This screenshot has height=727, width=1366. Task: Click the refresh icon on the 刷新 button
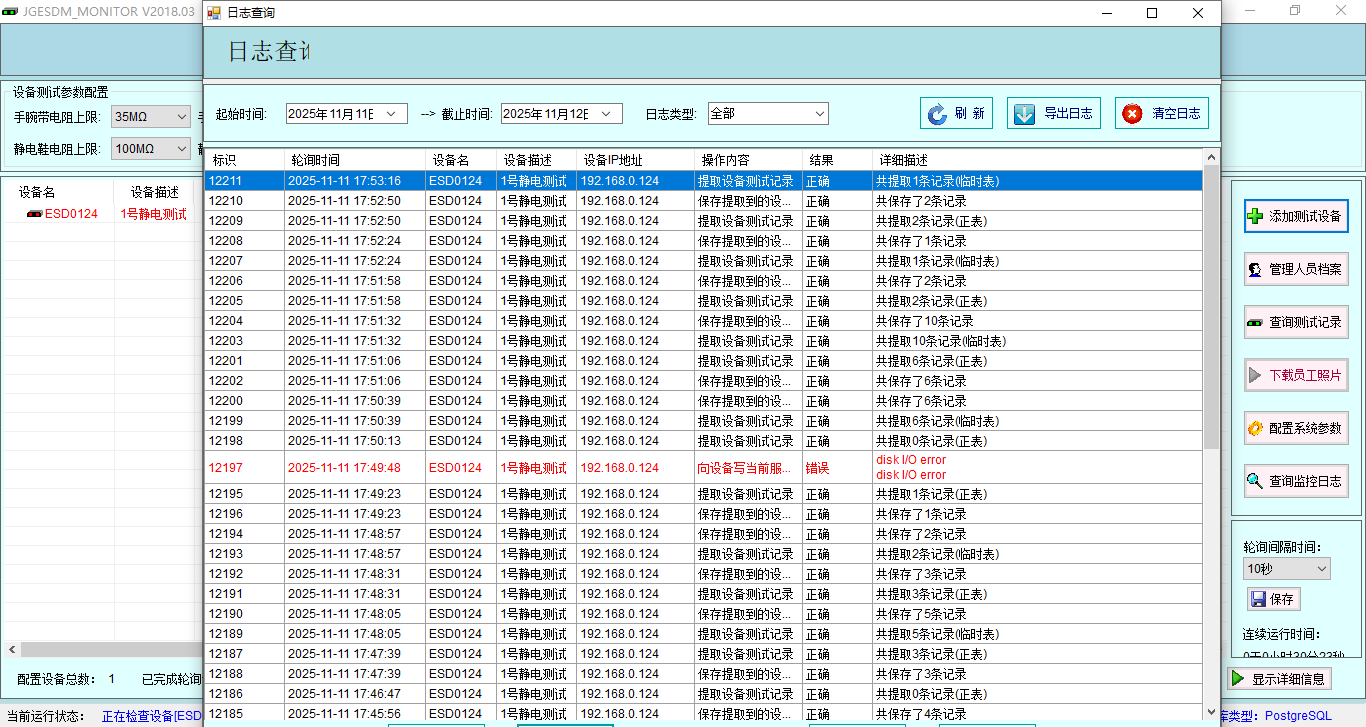[x=937, y=114]
